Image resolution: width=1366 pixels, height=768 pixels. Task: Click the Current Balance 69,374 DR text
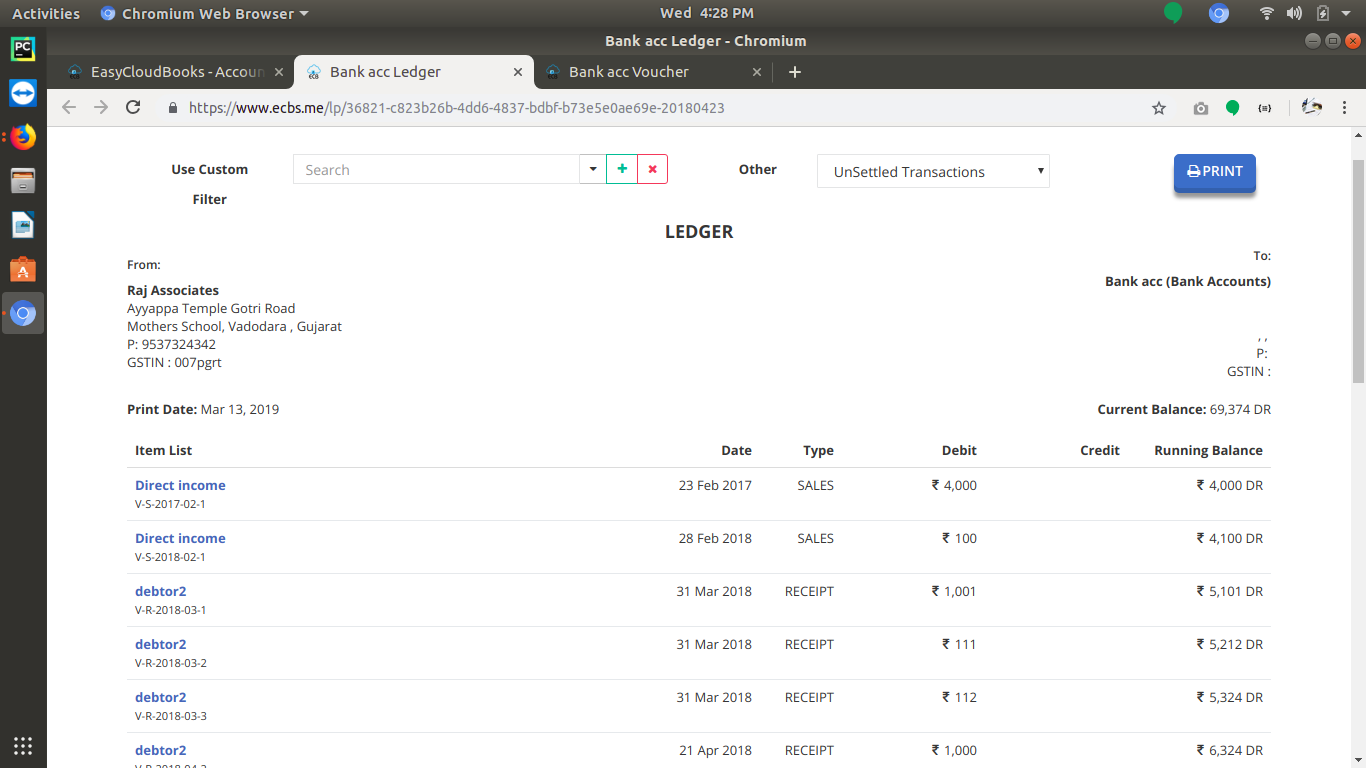[1184, 409]
